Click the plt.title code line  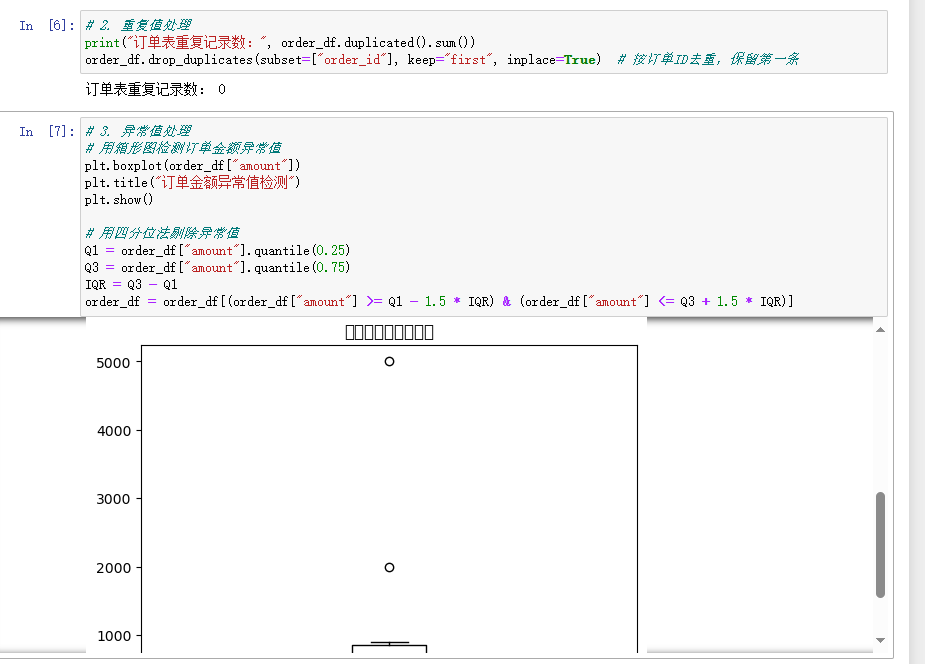point(192,183)
